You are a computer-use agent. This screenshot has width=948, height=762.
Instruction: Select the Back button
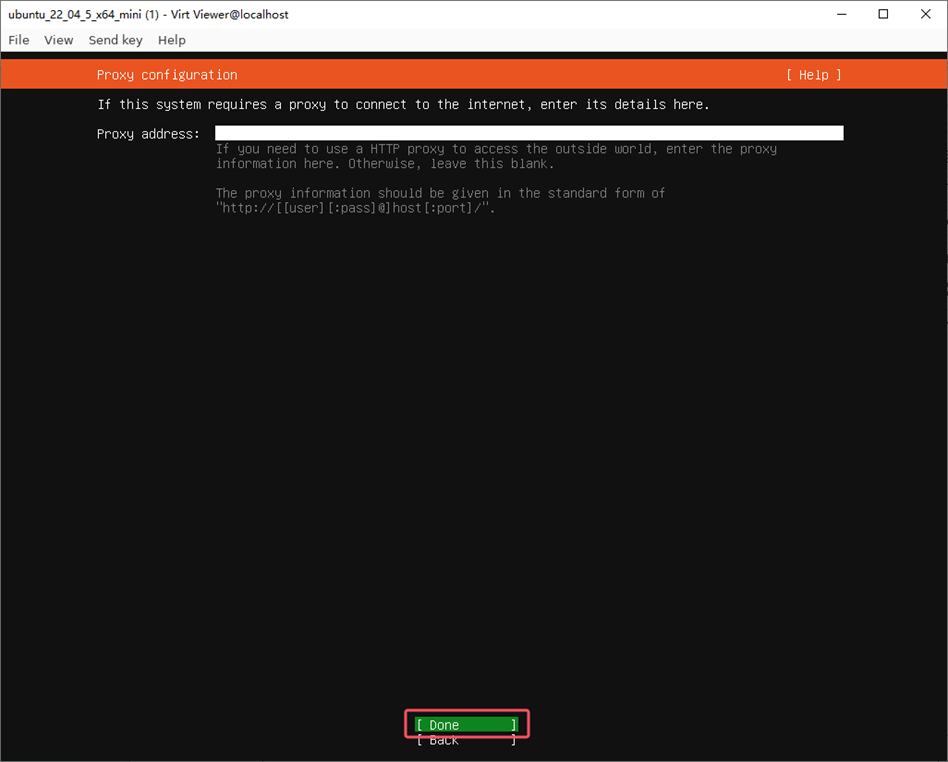(466, 740)
